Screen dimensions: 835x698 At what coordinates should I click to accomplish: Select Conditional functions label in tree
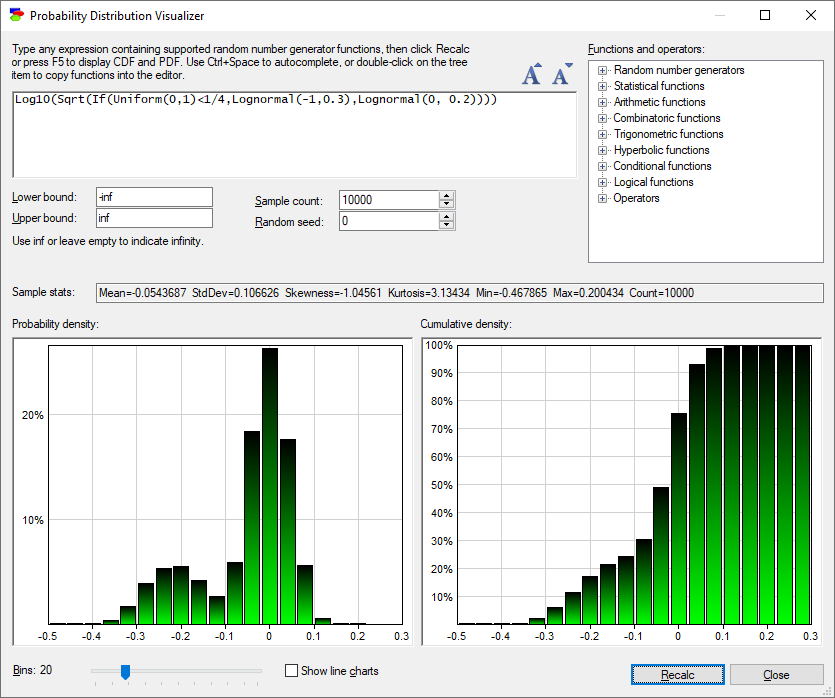click(x=662, y=166)
